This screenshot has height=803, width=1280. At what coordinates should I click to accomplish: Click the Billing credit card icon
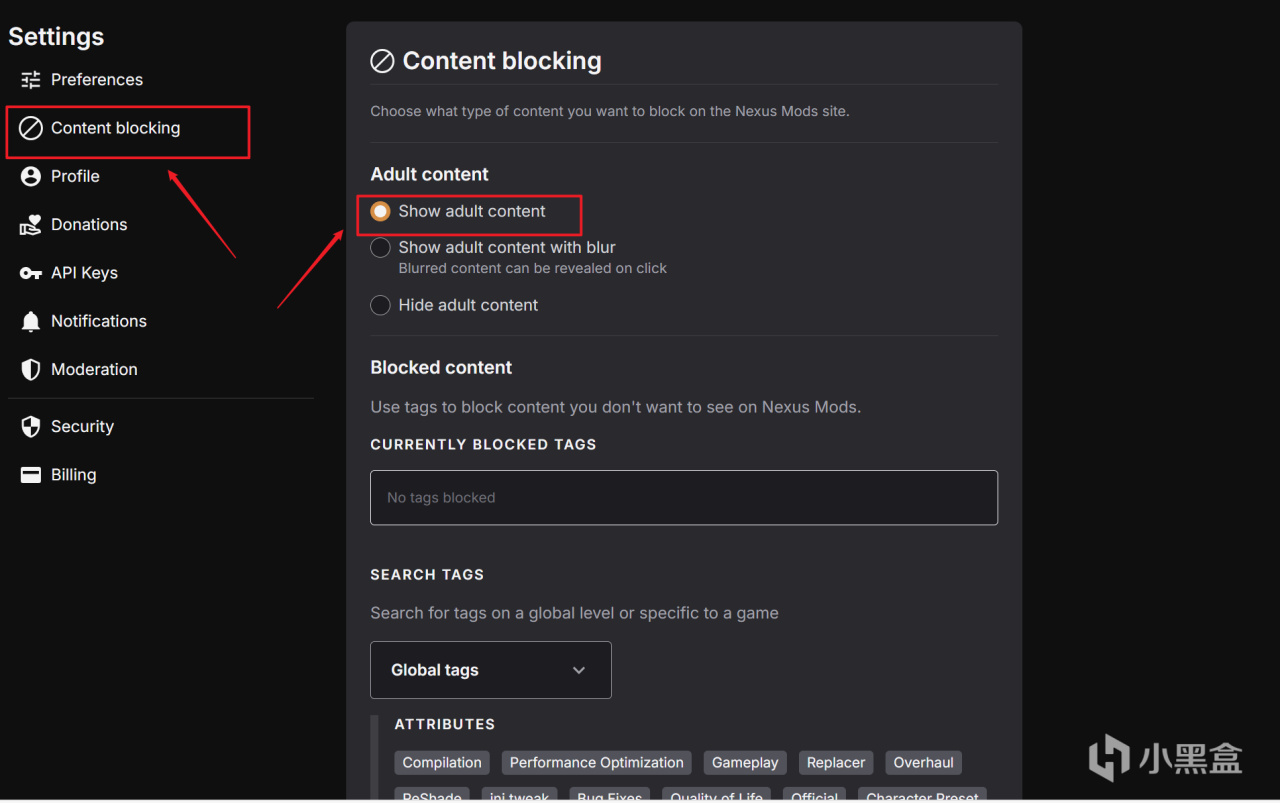(x=31, y=475)
